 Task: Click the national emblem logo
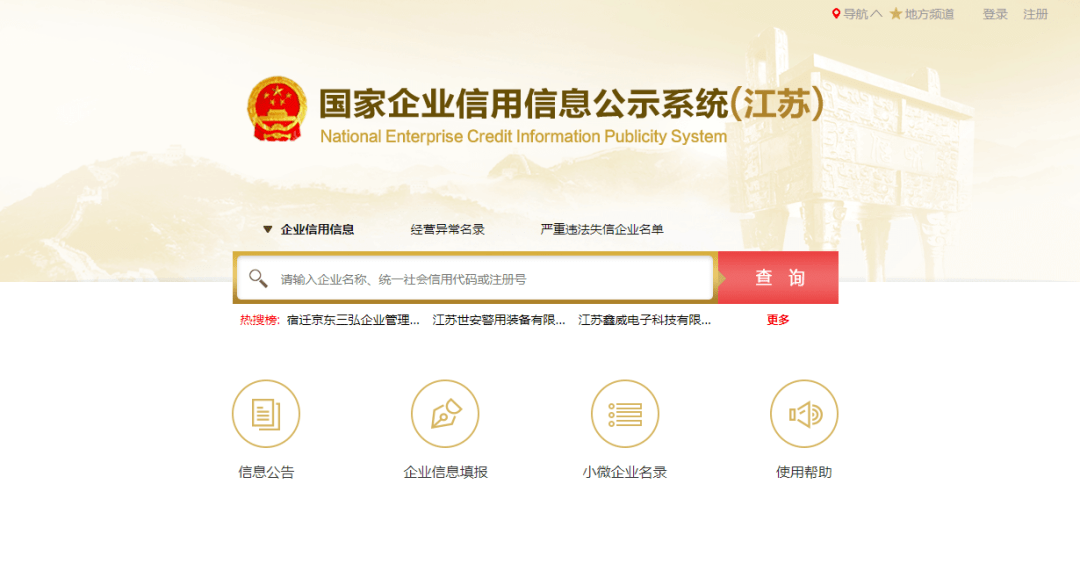click(277, 110)
